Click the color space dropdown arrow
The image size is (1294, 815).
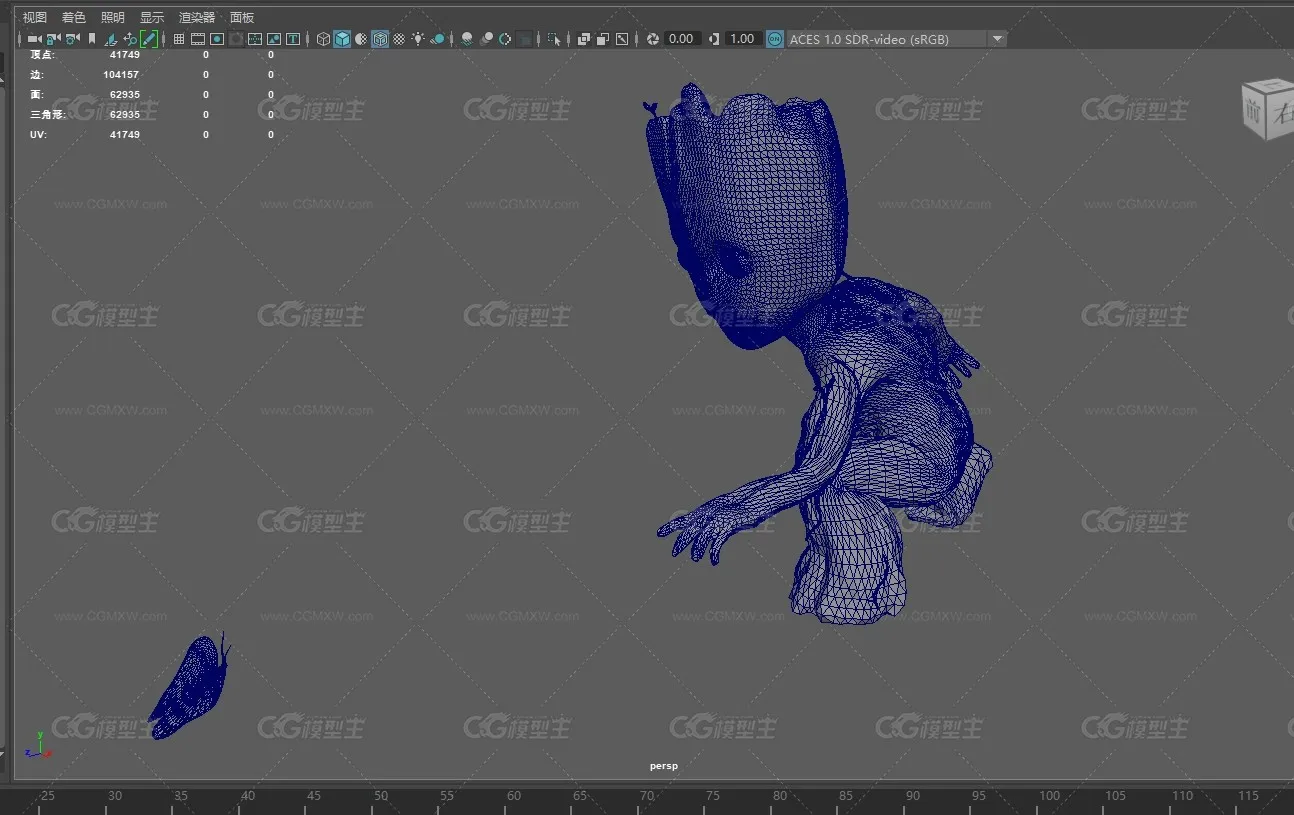997,39
